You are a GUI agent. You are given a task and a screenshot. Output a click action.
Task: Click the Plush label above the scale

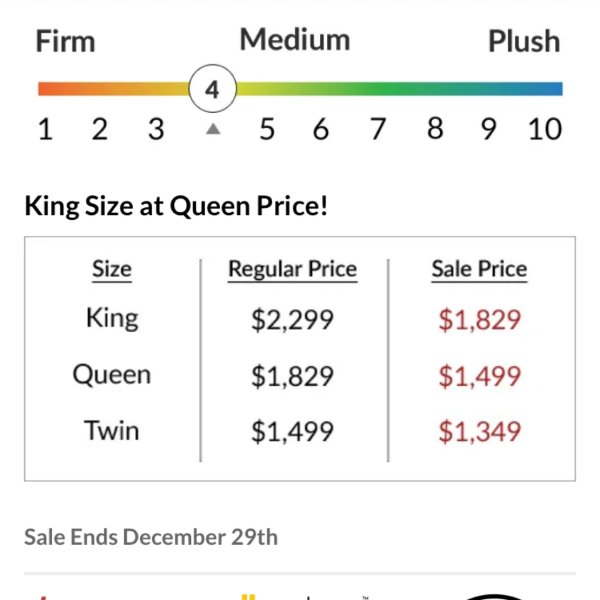click(524, 41)
